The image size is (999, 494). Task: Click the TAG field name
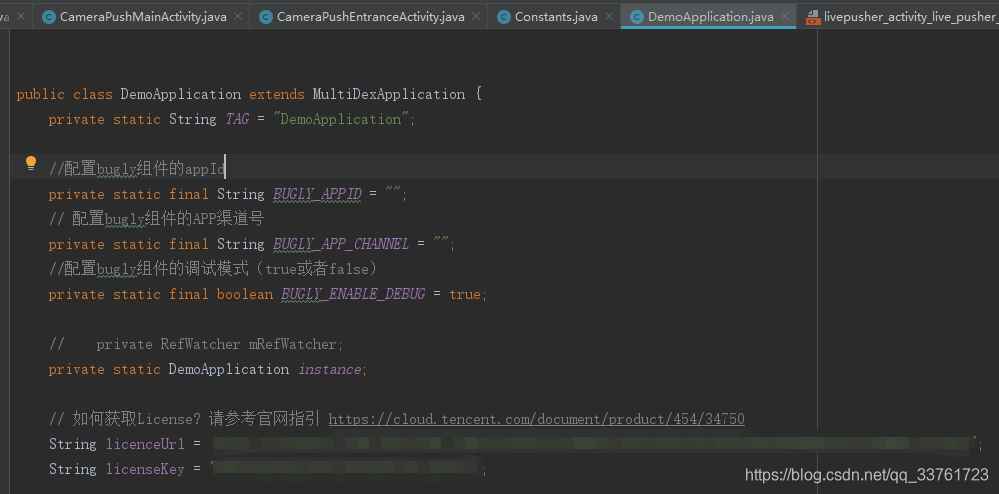[237, 119]
